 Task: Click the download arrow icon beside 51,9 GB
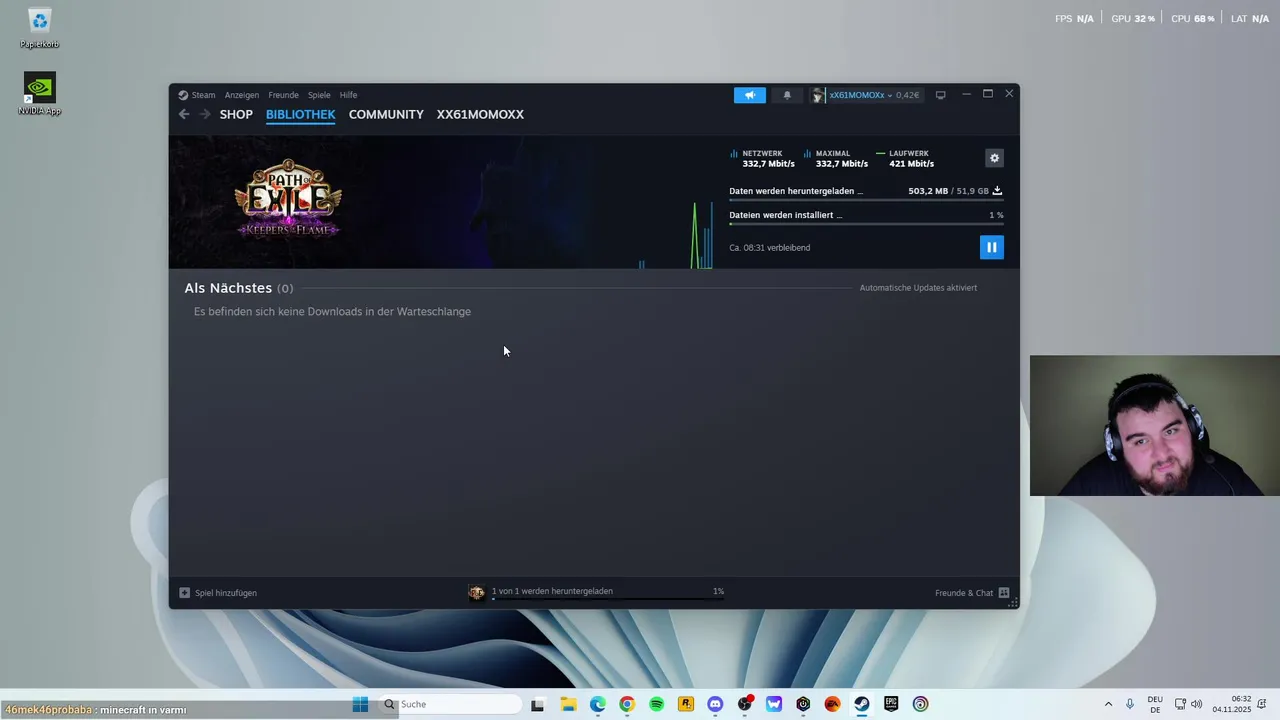997,190
